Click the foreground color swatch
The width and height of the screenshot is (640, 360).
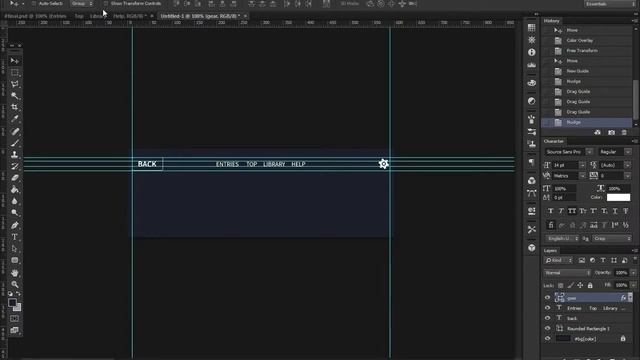click(x=12, y=303)
